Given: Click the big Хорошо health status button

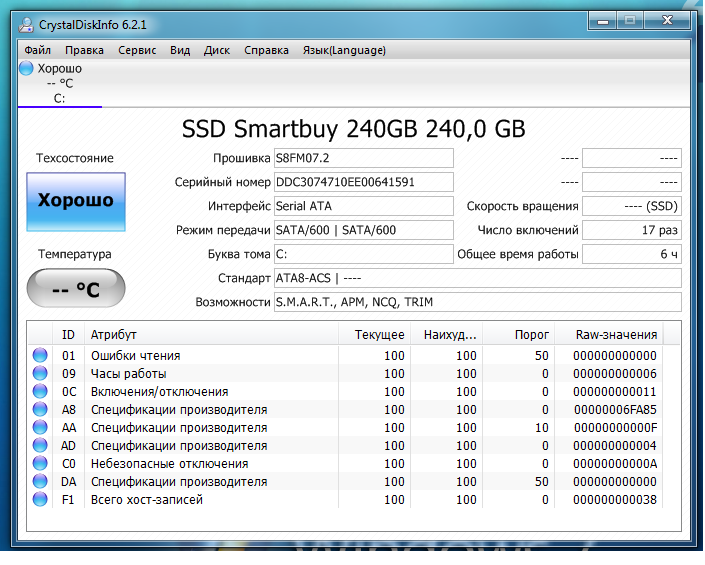Looking at the screenshot, I should pyautogui.click(x=76, y=201).
